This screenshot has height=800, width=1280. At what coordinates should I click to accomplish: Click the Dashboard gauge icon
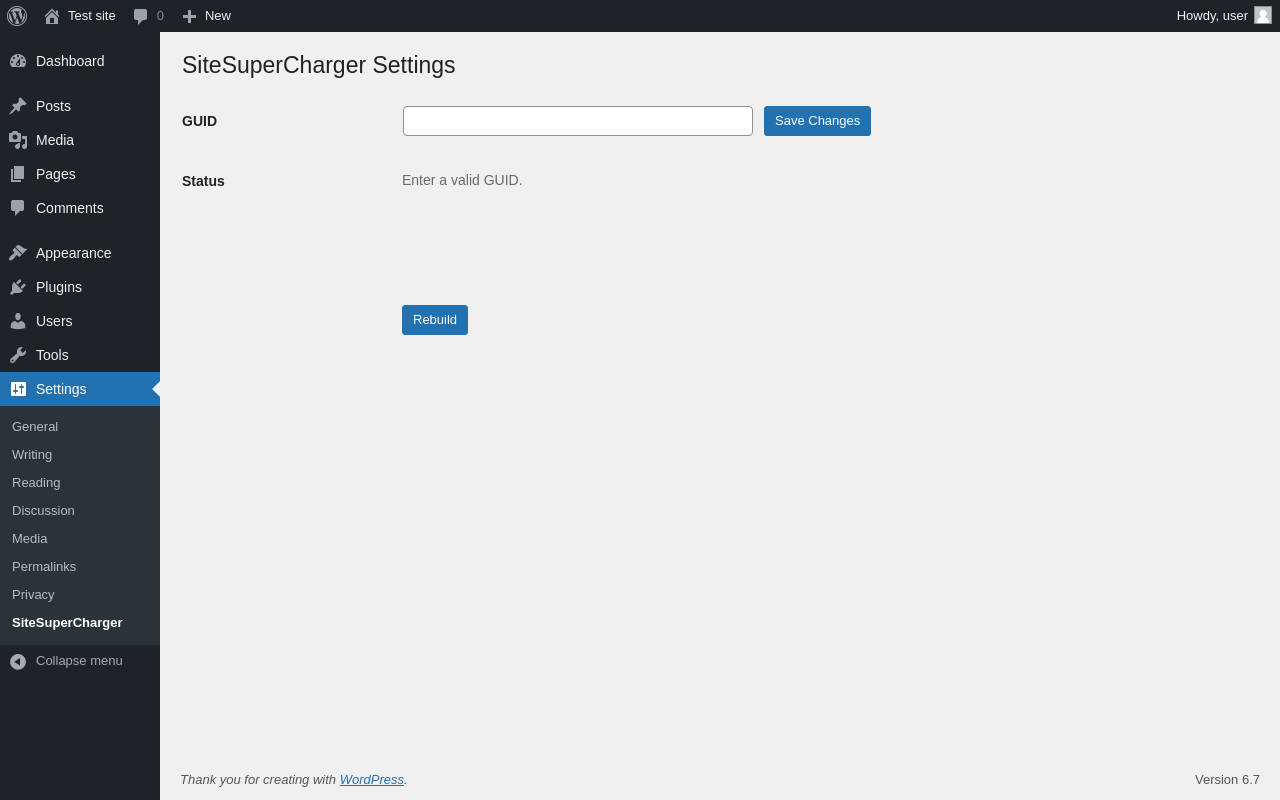pyautogui.click(x=18, y=61)
